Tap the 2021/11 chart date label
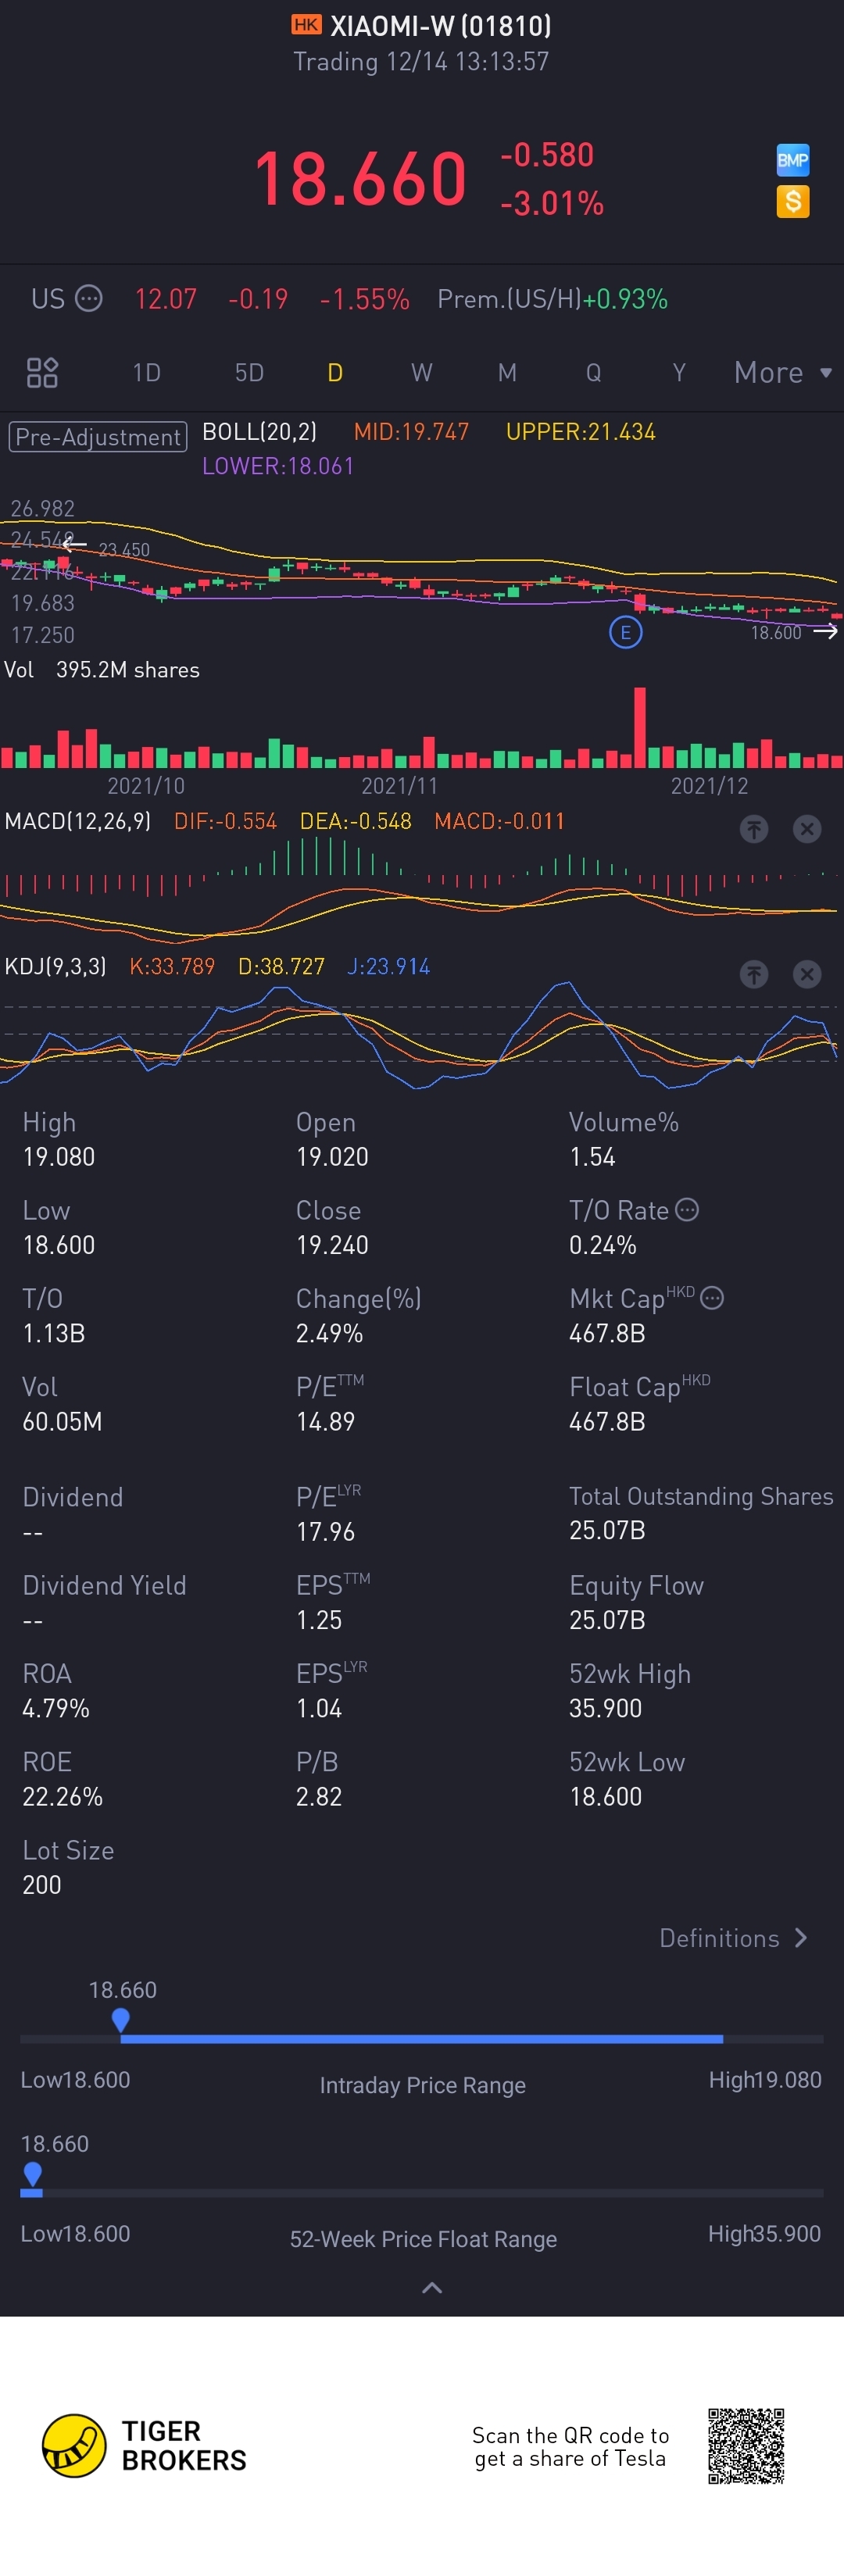Image resolution: width=844 pixels, height=2576 pixels. click(400, 786)
